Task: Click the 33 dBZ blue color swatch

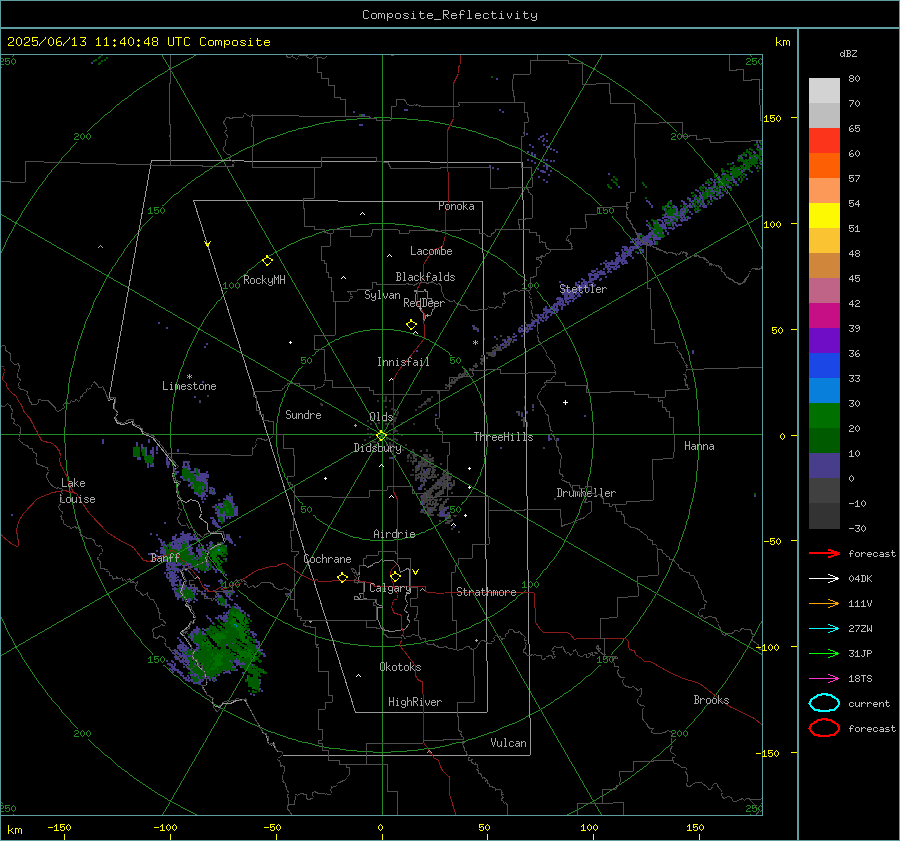Action: tap(824, 366)
